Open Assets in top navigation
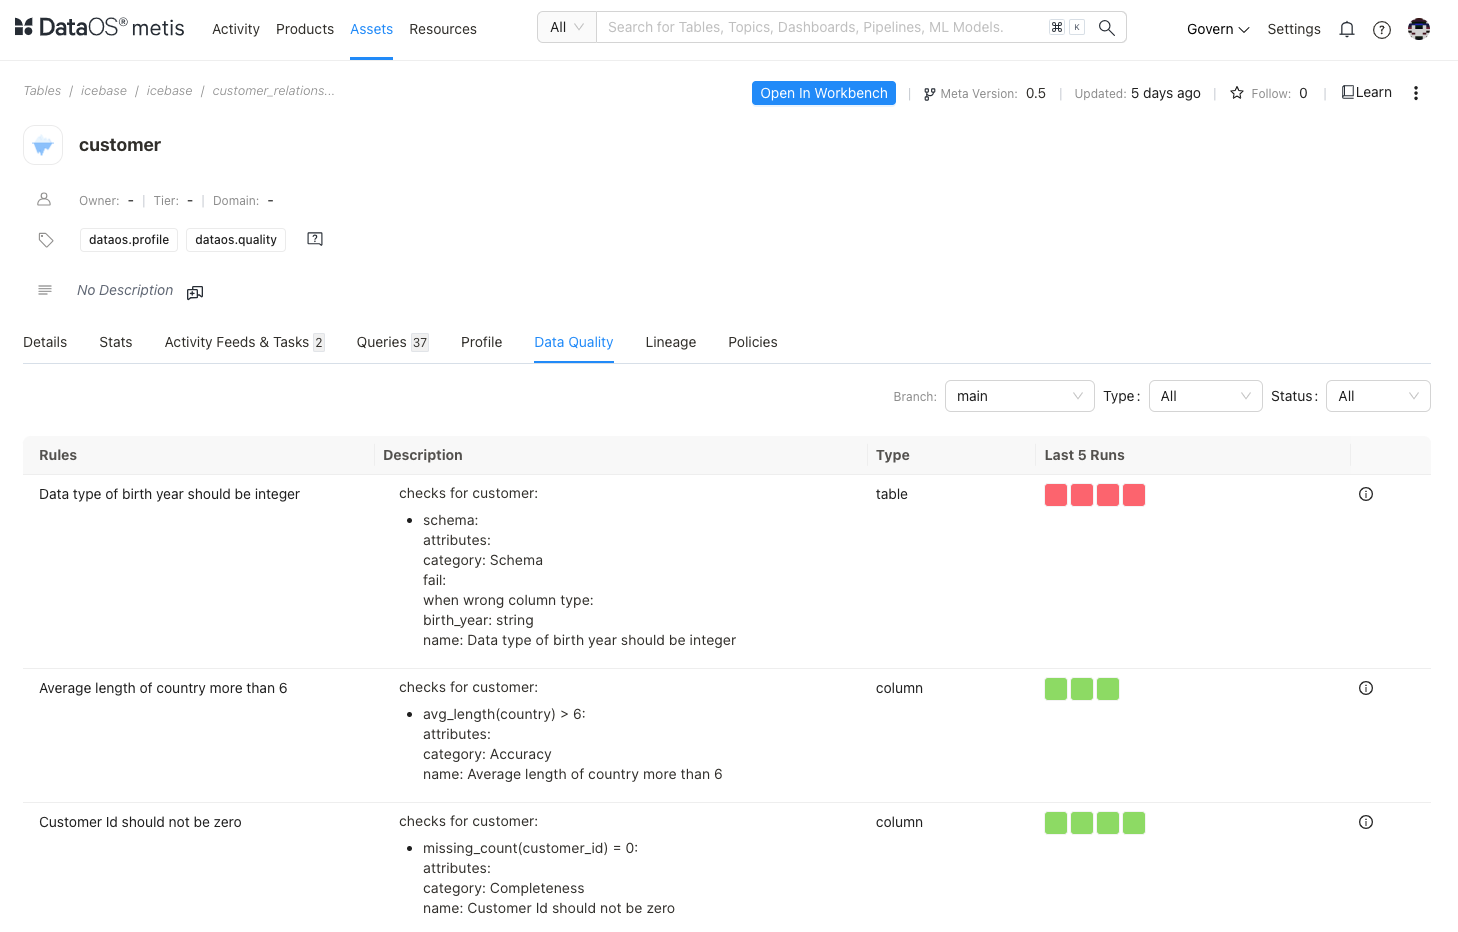This screenshot has width=1458, height=932. (371, 29)
